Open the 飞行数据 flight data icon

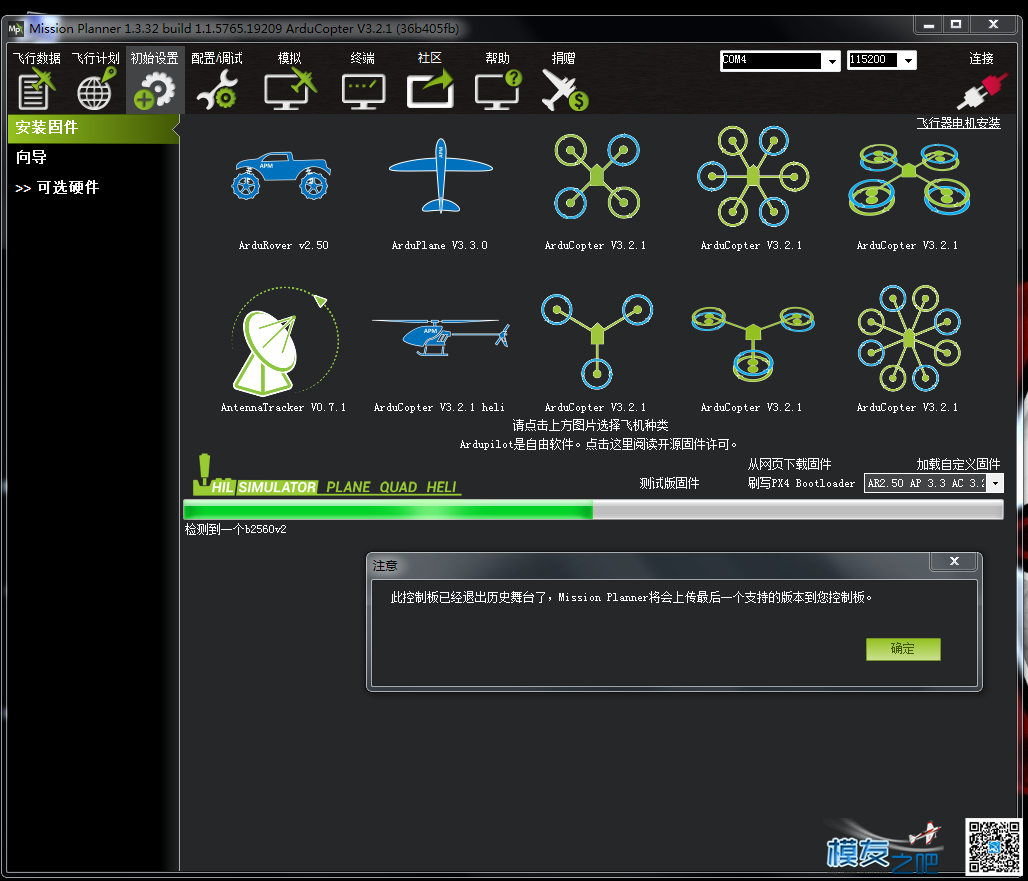36,90
